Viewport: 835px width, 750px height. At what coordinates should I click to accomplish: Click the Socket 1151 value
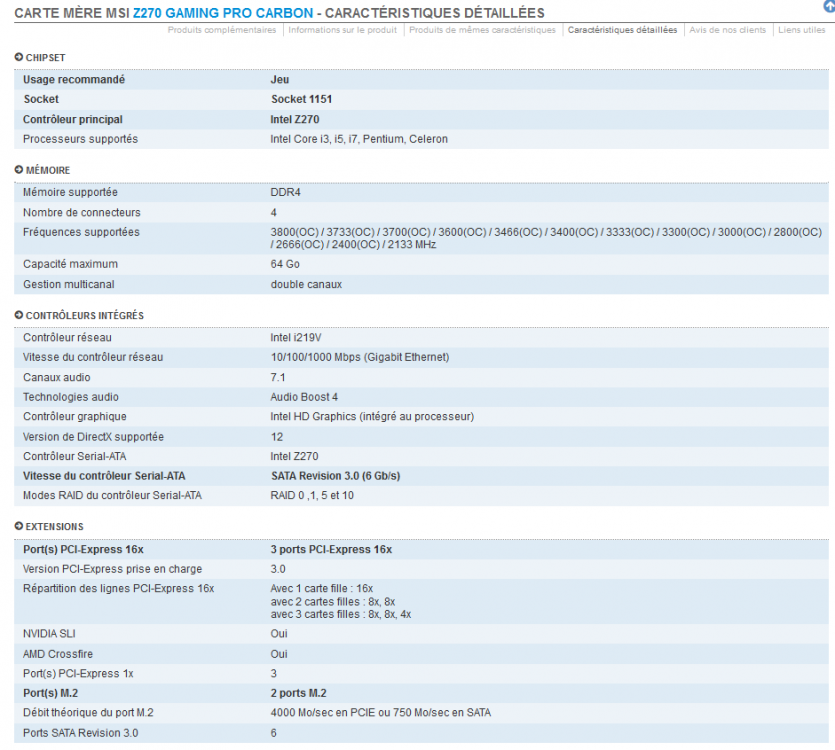301,99
